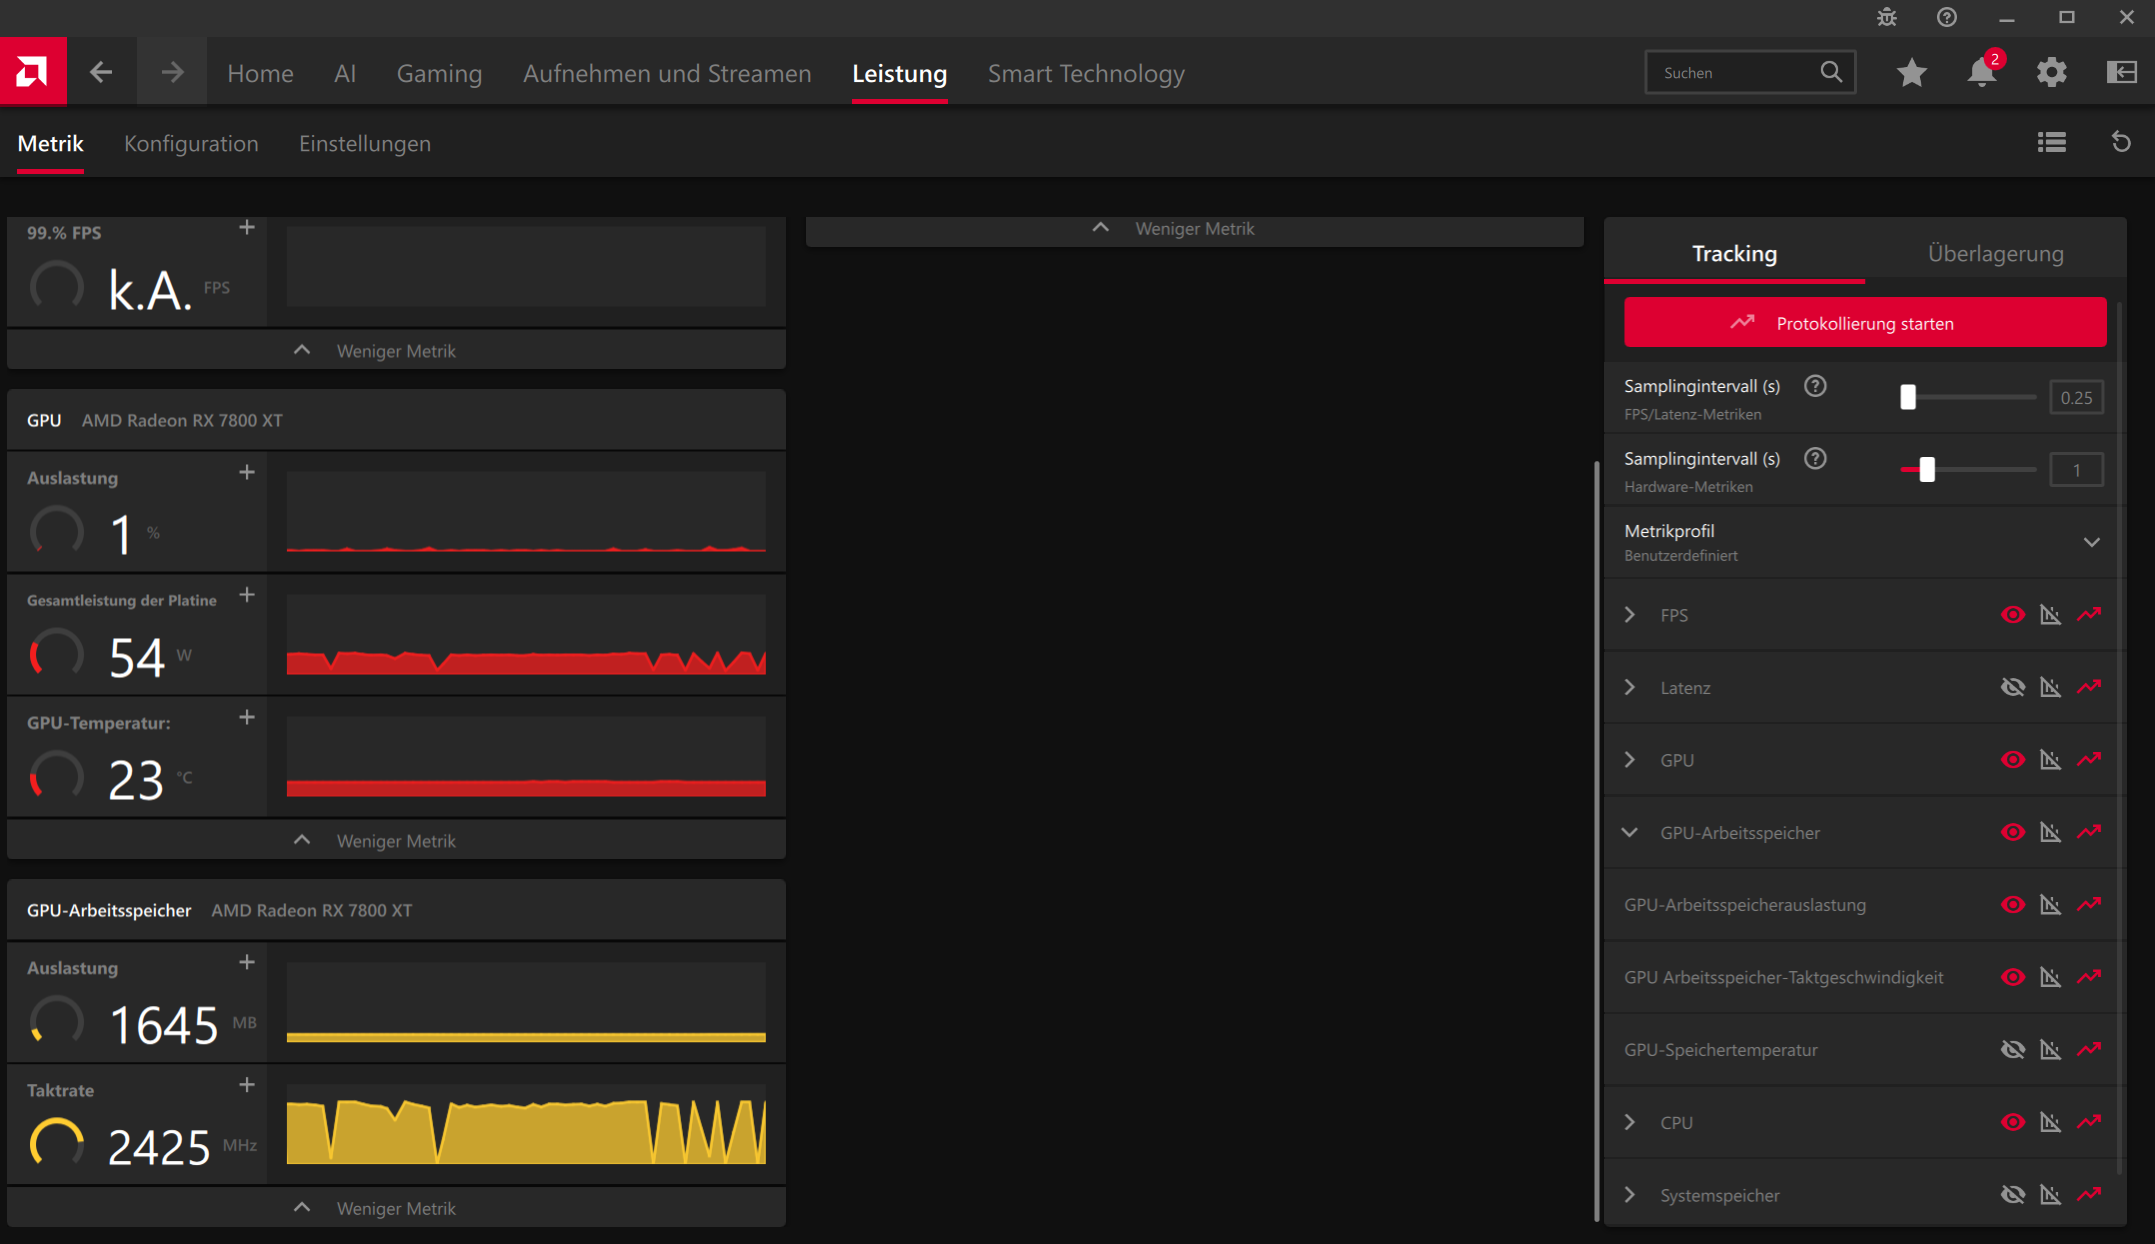Add GPU Auslastung metric with plus icon

(x=246, y=471)
